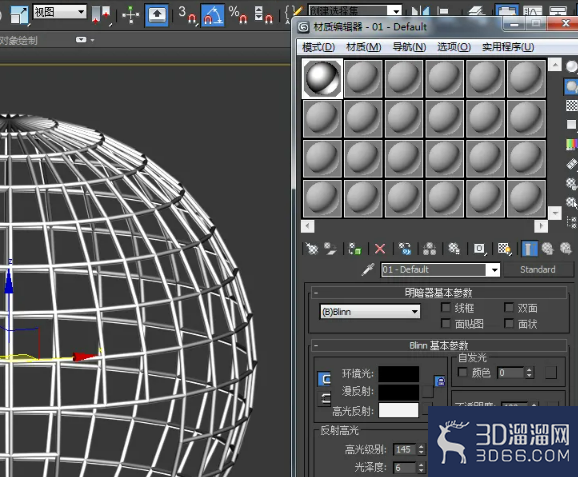Toggle Angle Snap in main toolbar
The width and height of the screenshot is (578, 477).
click(212, 15)
